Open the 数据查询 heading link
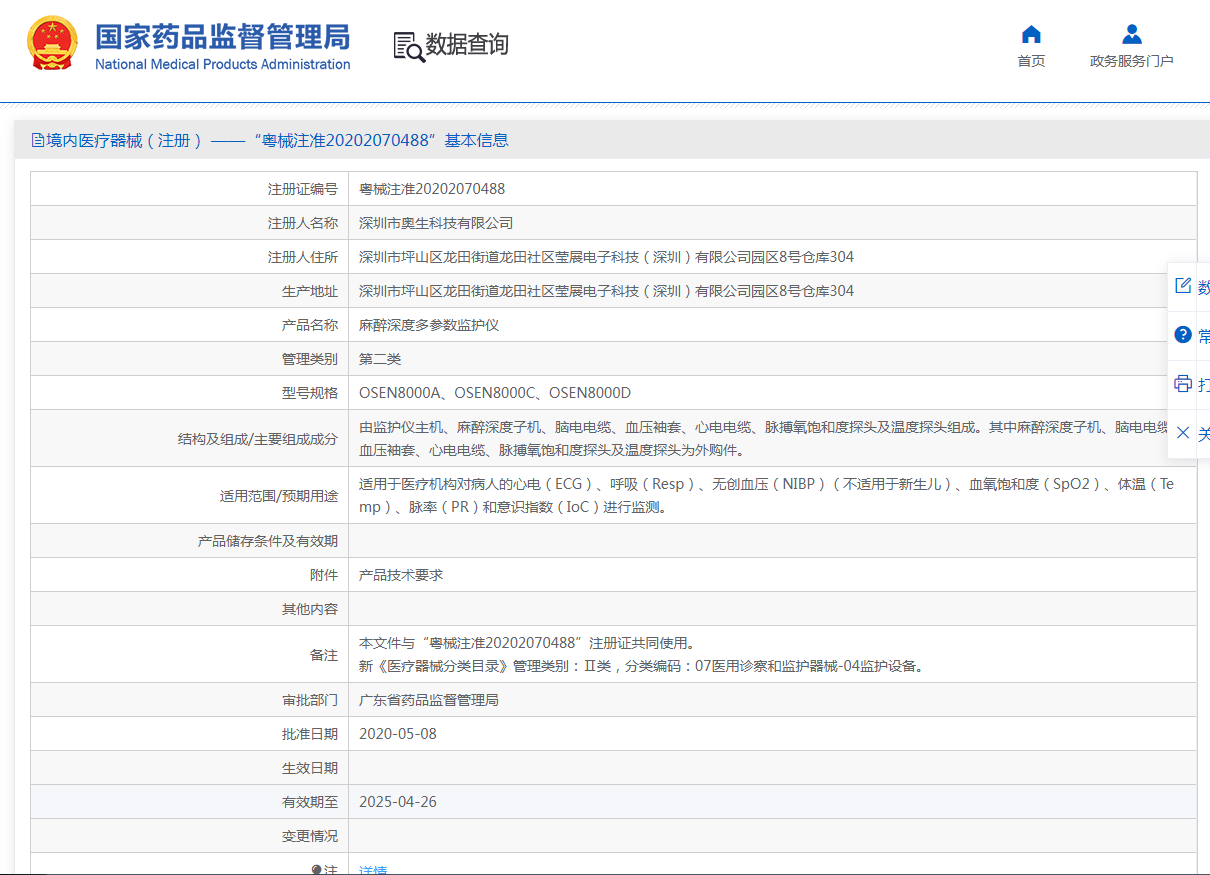Screen dimensions: 1210x875 click(x=467, y=45)
